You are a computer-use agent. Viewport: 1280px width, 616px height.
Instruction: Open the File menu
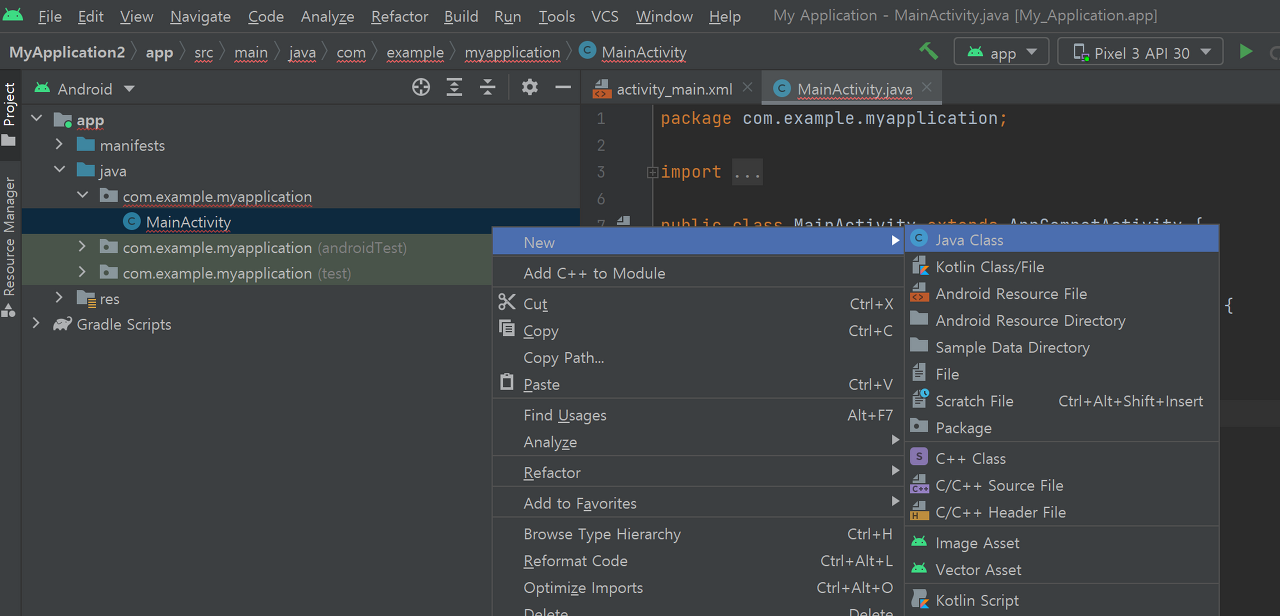click(50, 17)
